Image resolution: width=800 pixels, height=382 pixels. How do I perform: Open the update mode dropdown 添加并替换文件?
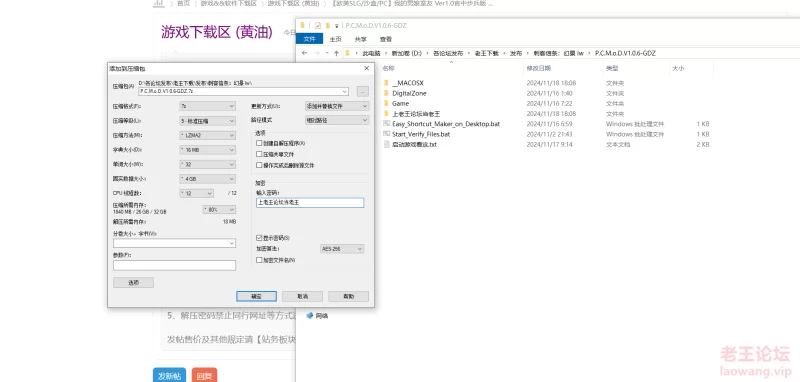pos(337,106)
